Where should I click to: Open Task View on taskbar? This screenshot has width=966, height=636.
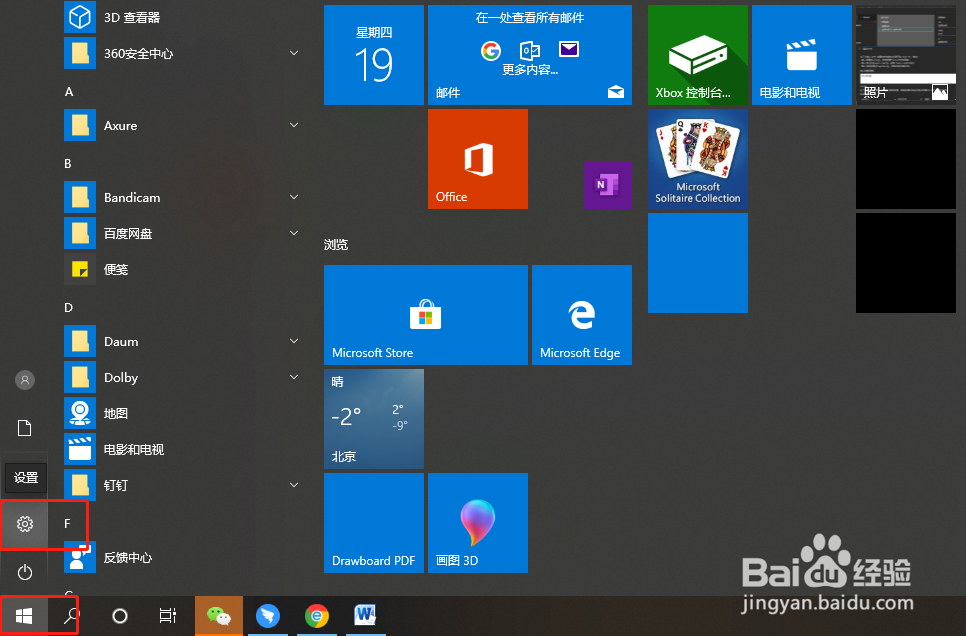click(168, 616)
